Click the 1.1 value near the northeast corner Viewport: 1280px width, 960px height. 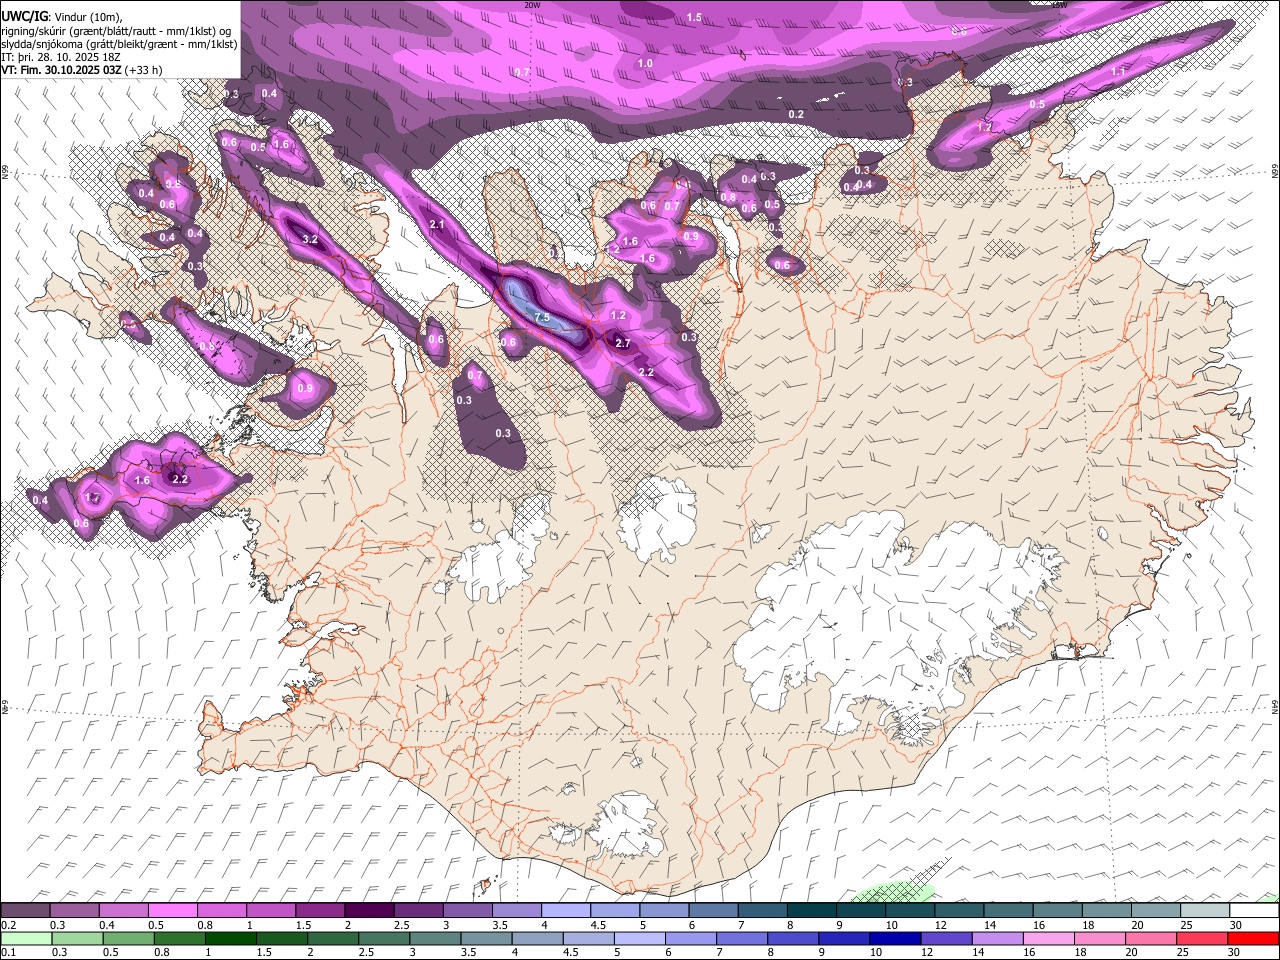pos(1118,71)
